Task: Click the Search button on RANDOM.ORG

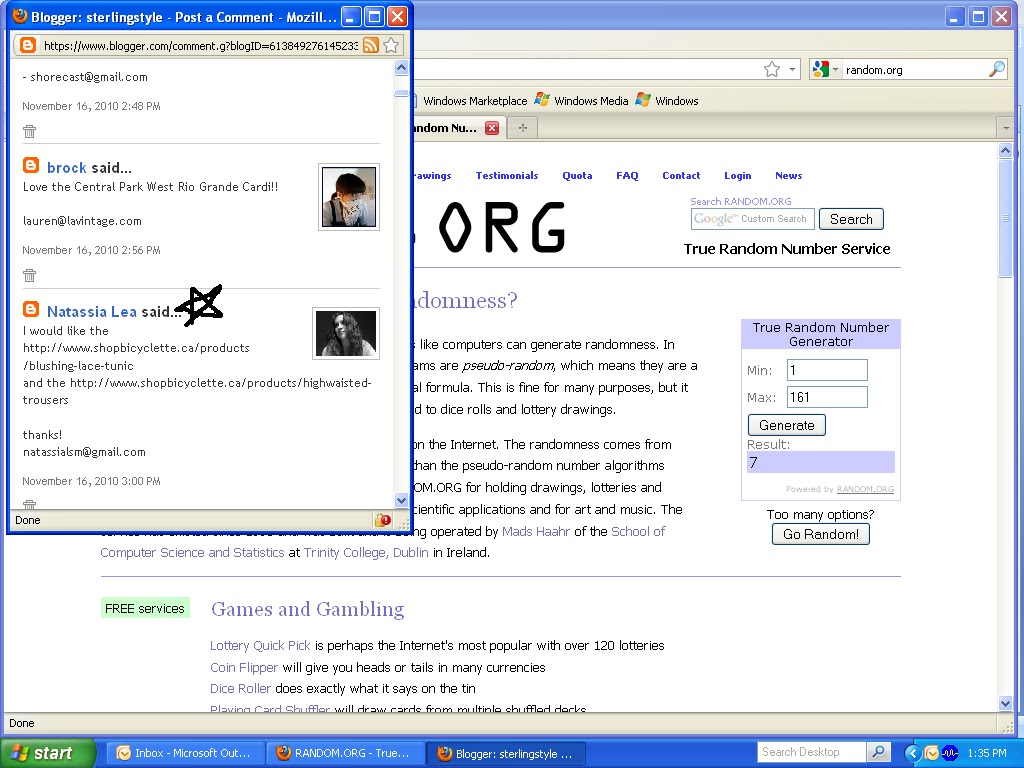Action: [851, 219]
